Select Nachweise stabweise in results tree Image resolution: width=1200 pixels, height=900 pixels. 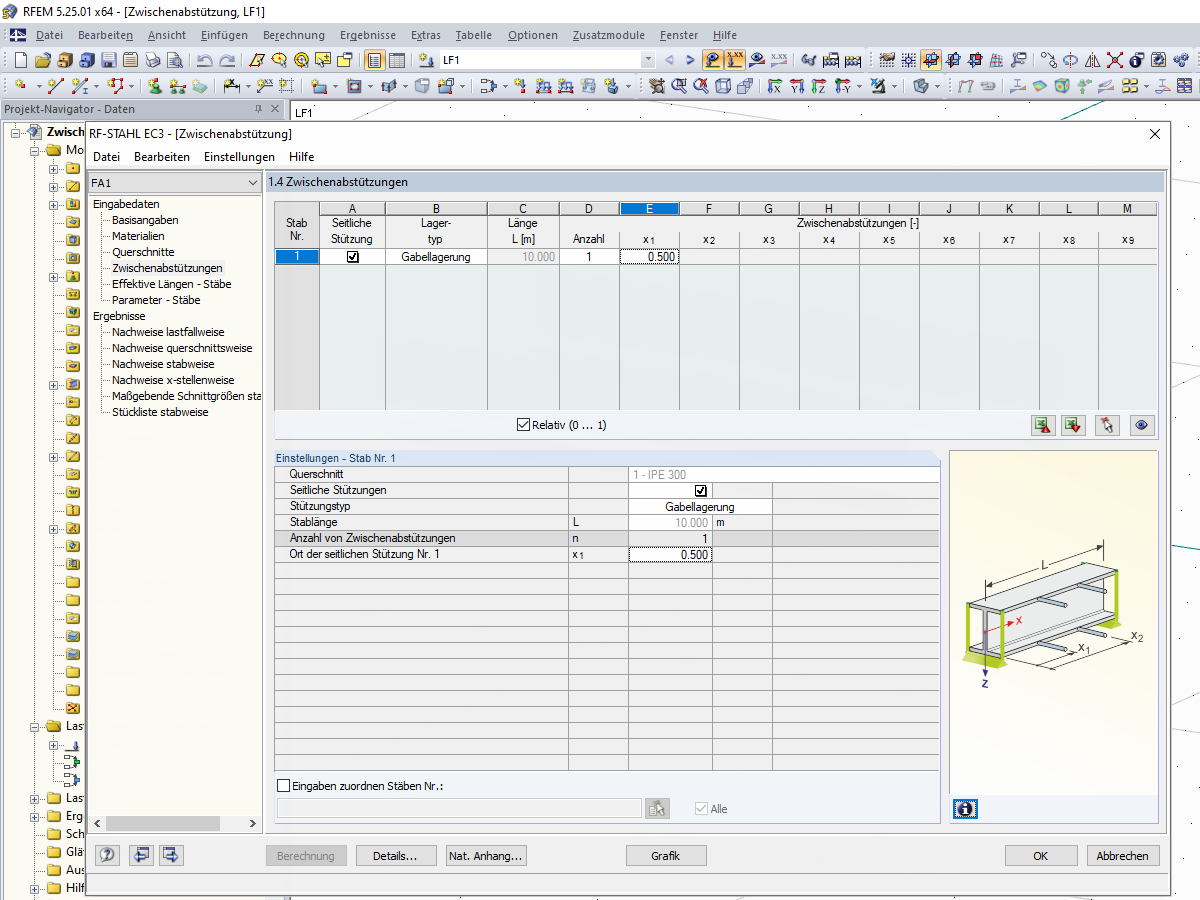click(x=163, y=364)
